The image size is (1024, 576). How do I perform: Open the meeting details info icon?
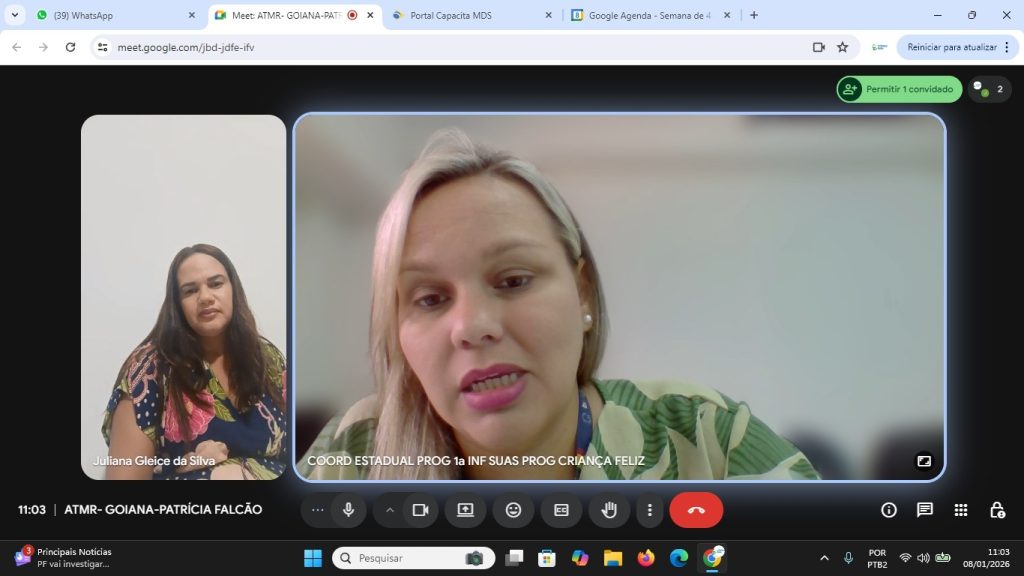(x=888, y=510)
